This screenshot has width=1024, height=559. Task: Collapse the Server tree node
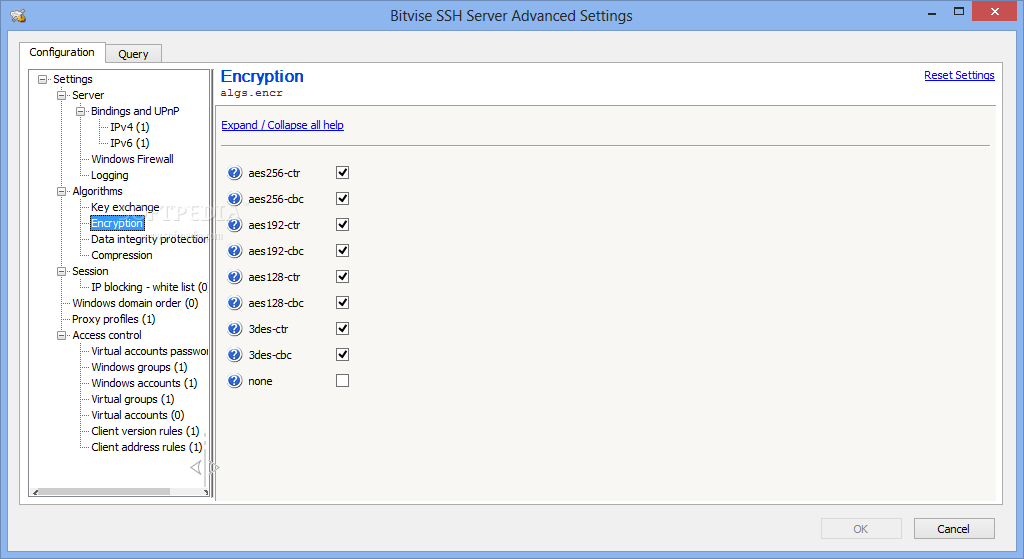point(61,95)
